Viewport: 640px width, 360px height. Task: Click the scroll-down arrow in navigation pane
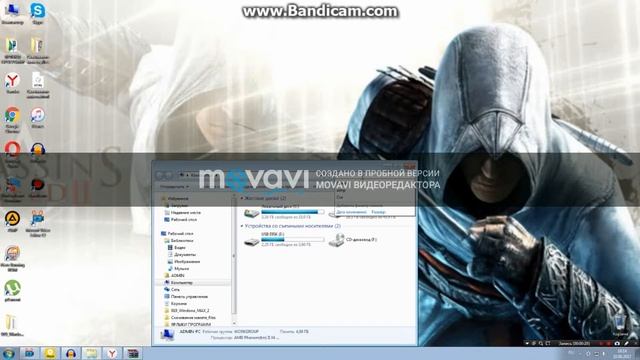(234, 323)
